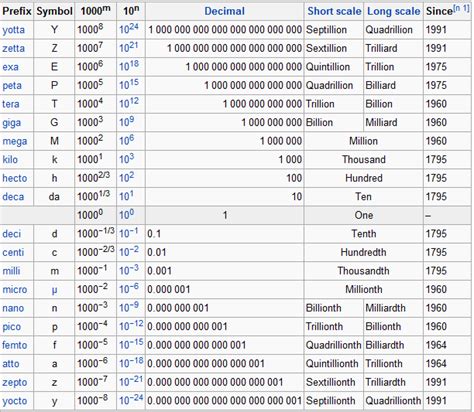Select the 1975 year in exa row
This screenshot has height=412, width=474.
point(436,67)
